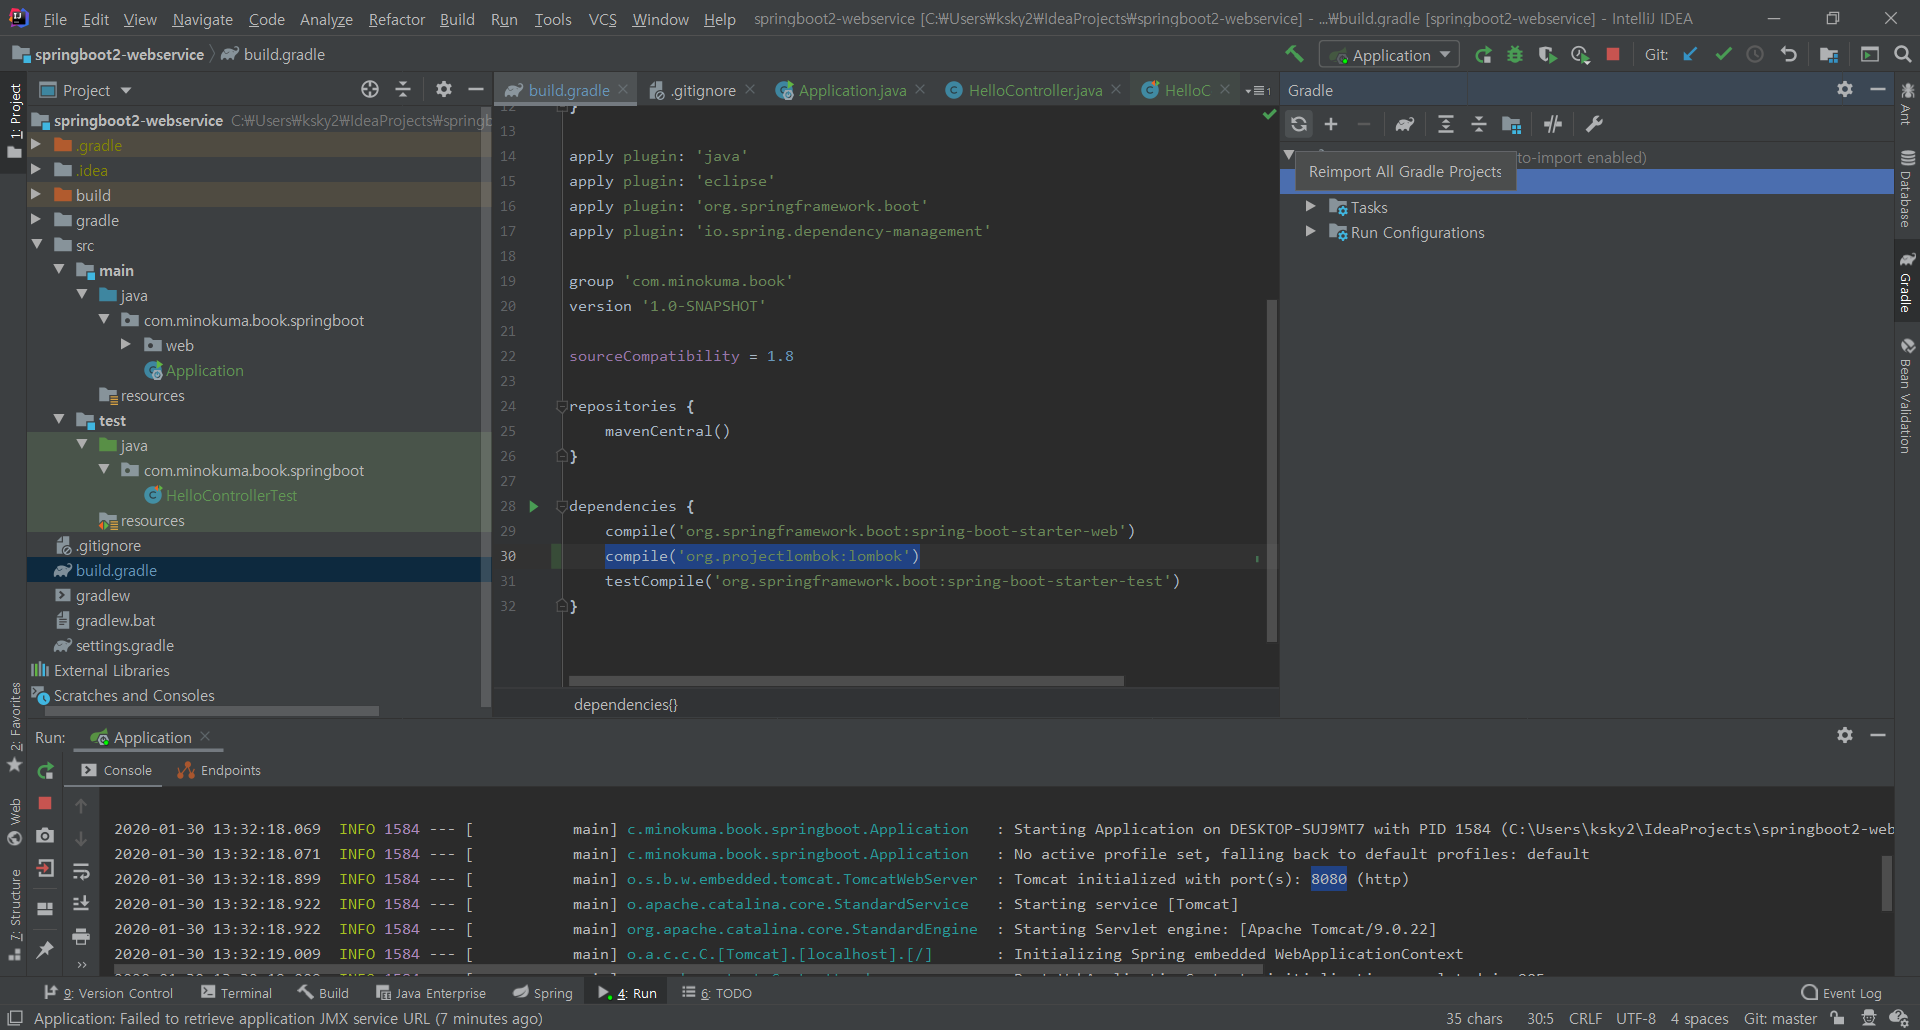Click Git: master branch in status bar

tap(1780, 1018)
